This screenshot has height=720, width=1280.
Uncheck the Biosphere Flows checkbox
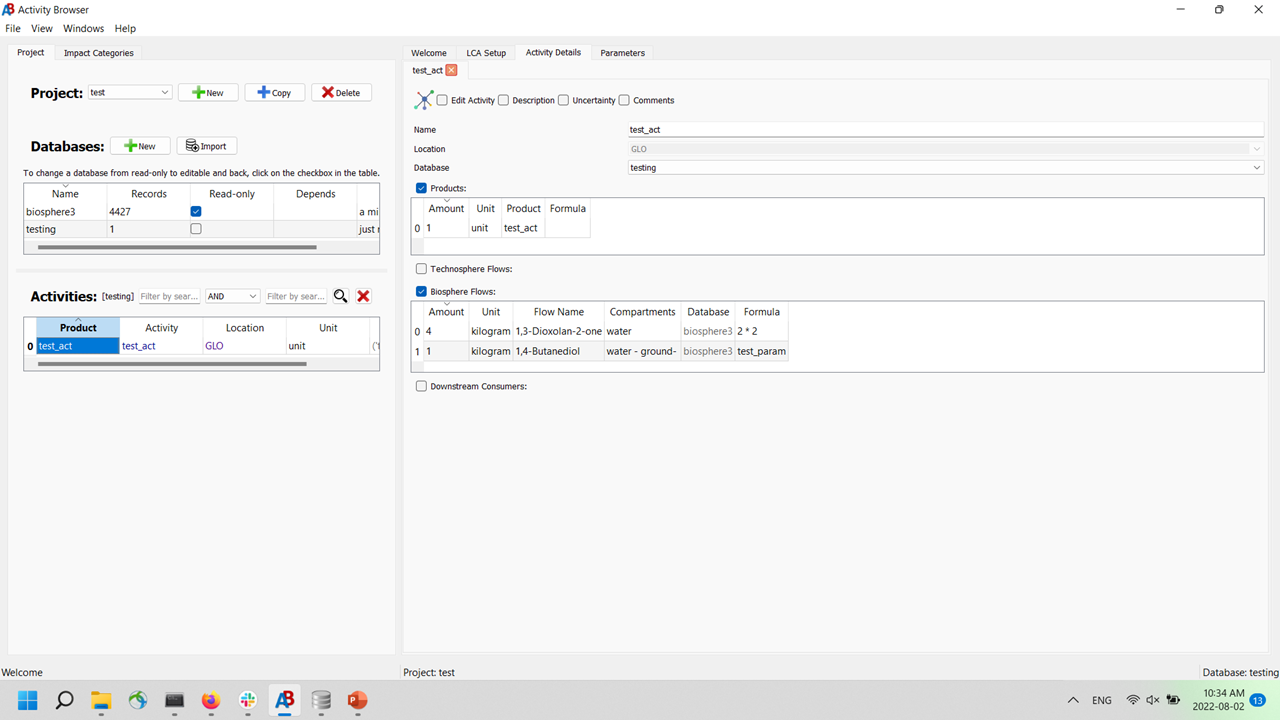421,292
